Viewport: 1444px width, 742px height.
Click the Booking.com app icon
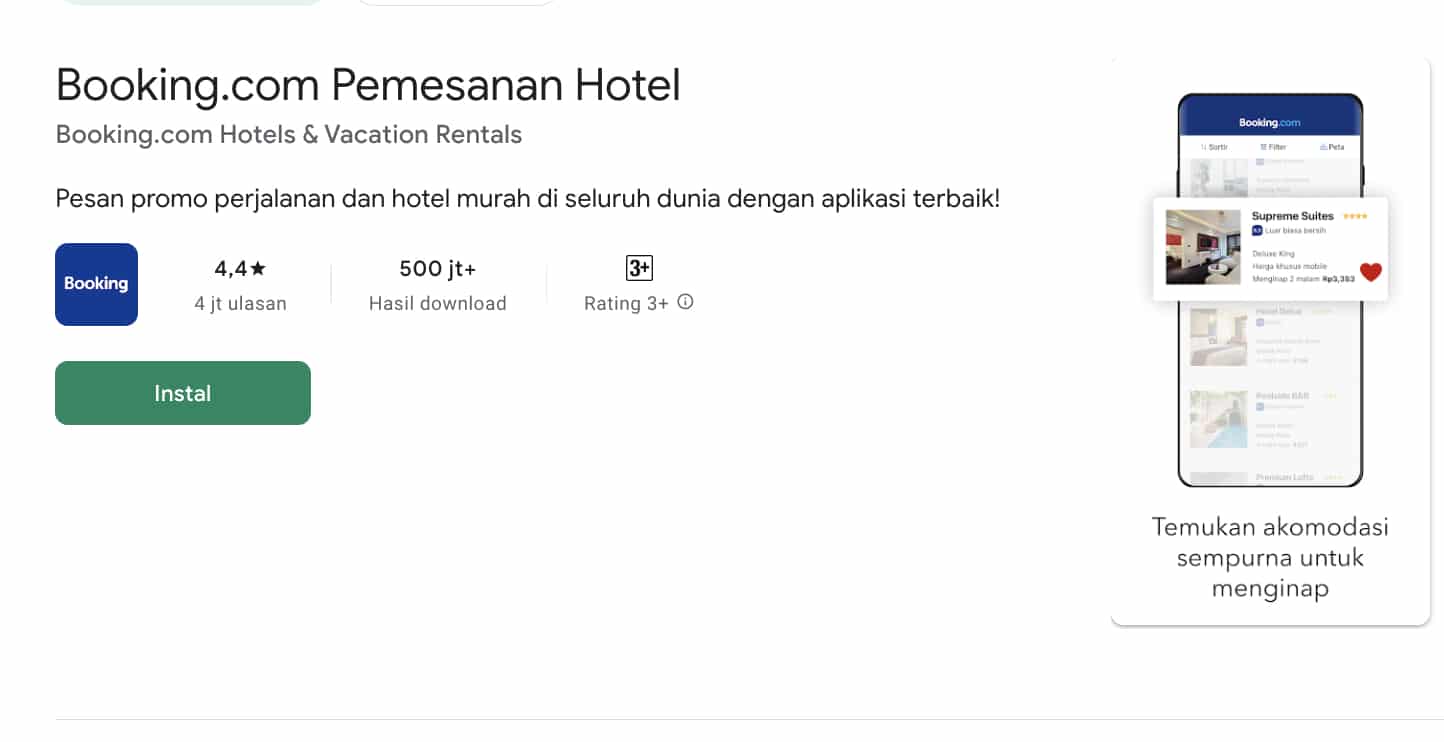96,284
